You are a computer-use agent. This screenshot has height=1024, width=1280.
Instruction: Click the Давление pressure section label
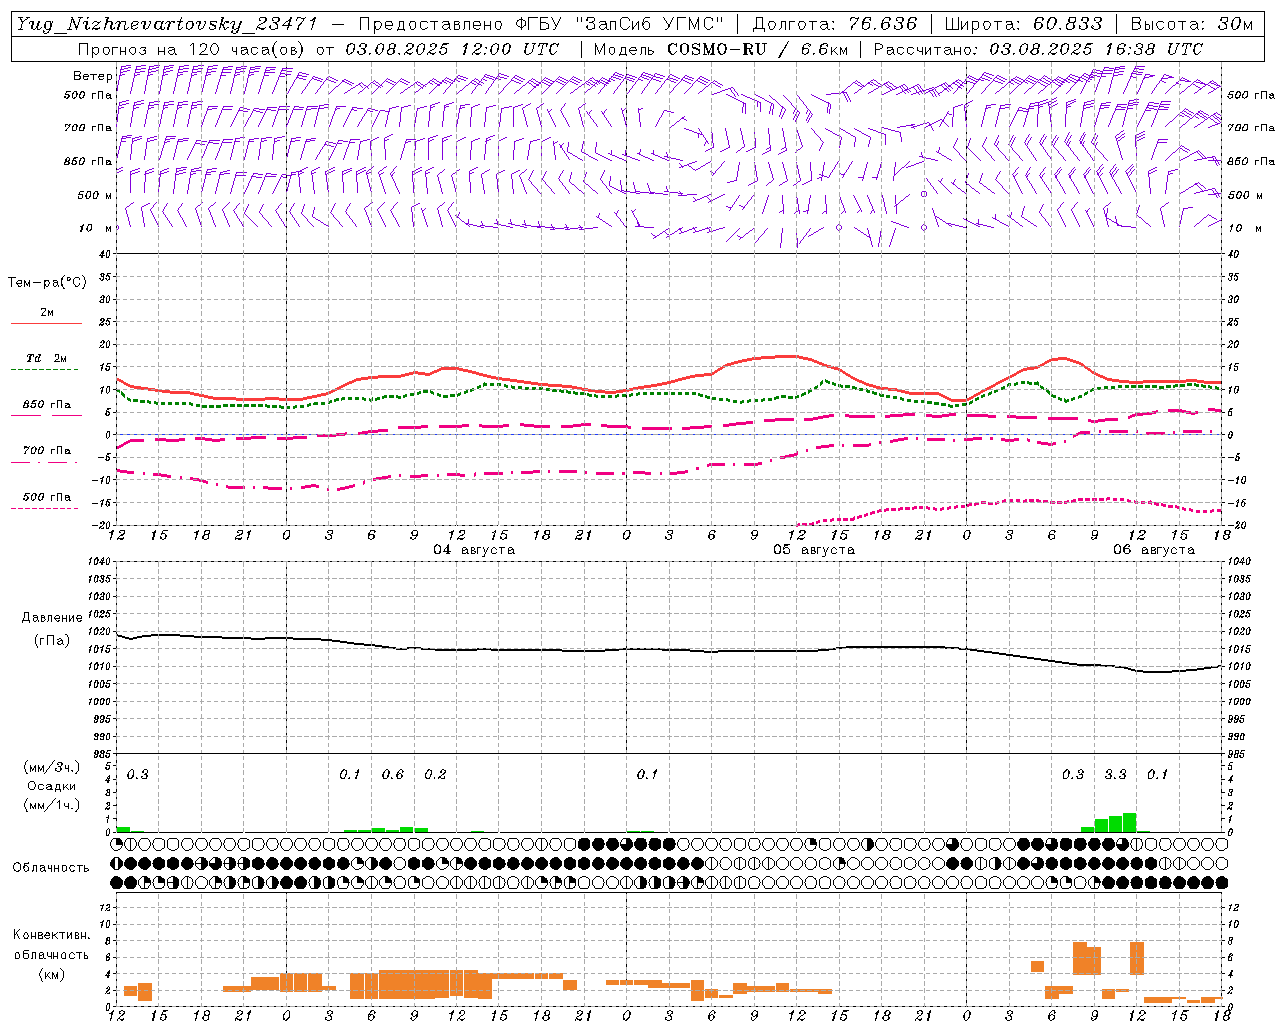tap(51, 618)
